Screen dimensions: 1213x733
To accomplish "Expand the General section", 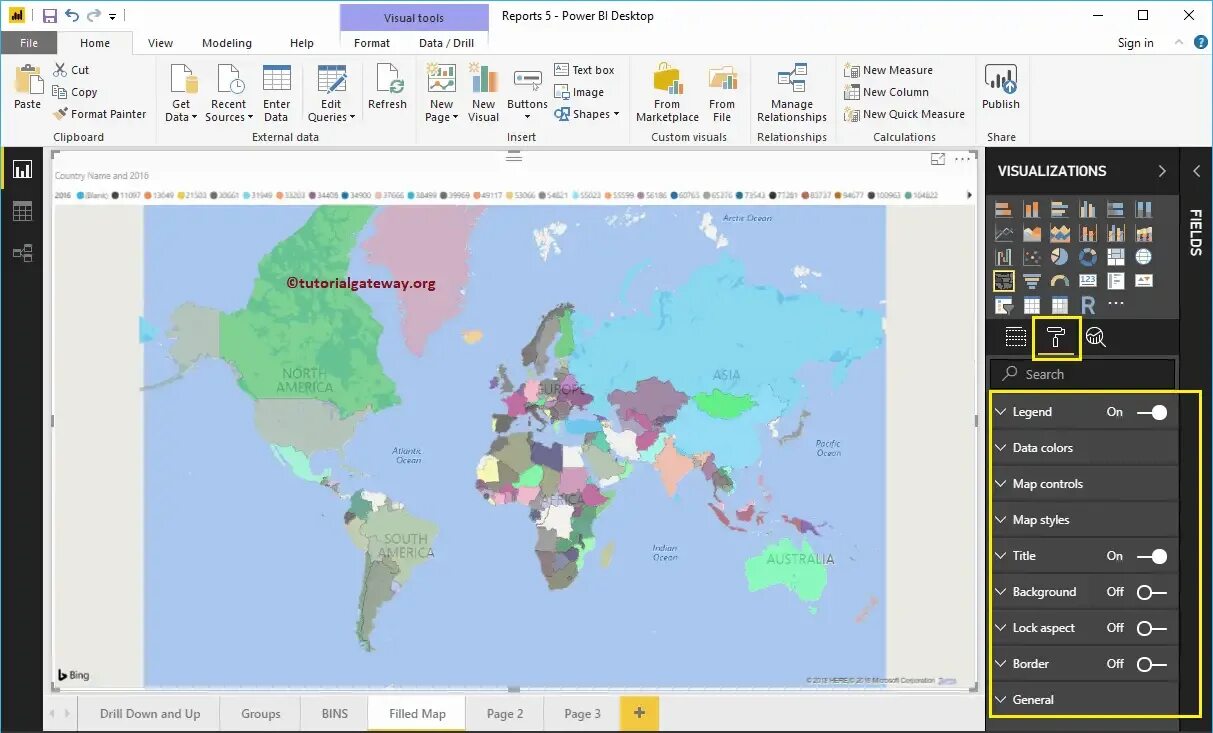I will pos(1085,700).
